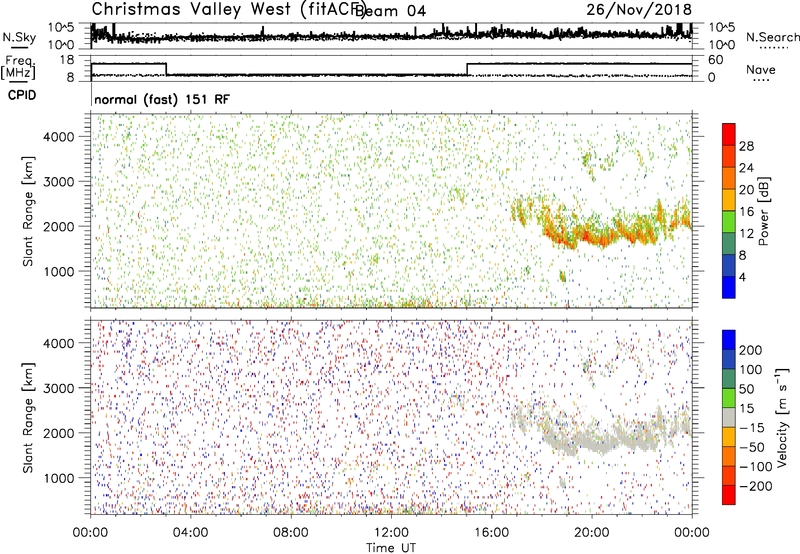Click the 'Nave' legend label

coord(761,70)
